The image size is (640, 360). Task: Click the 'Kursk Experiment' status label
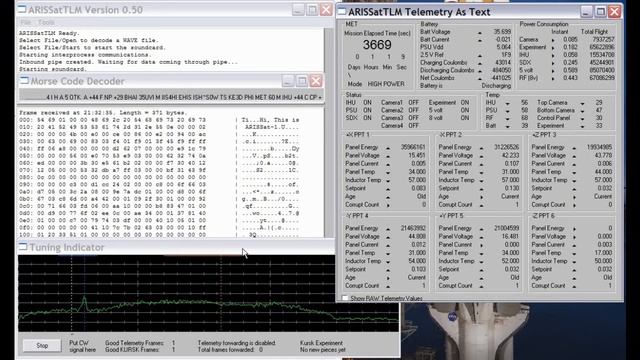321,343
